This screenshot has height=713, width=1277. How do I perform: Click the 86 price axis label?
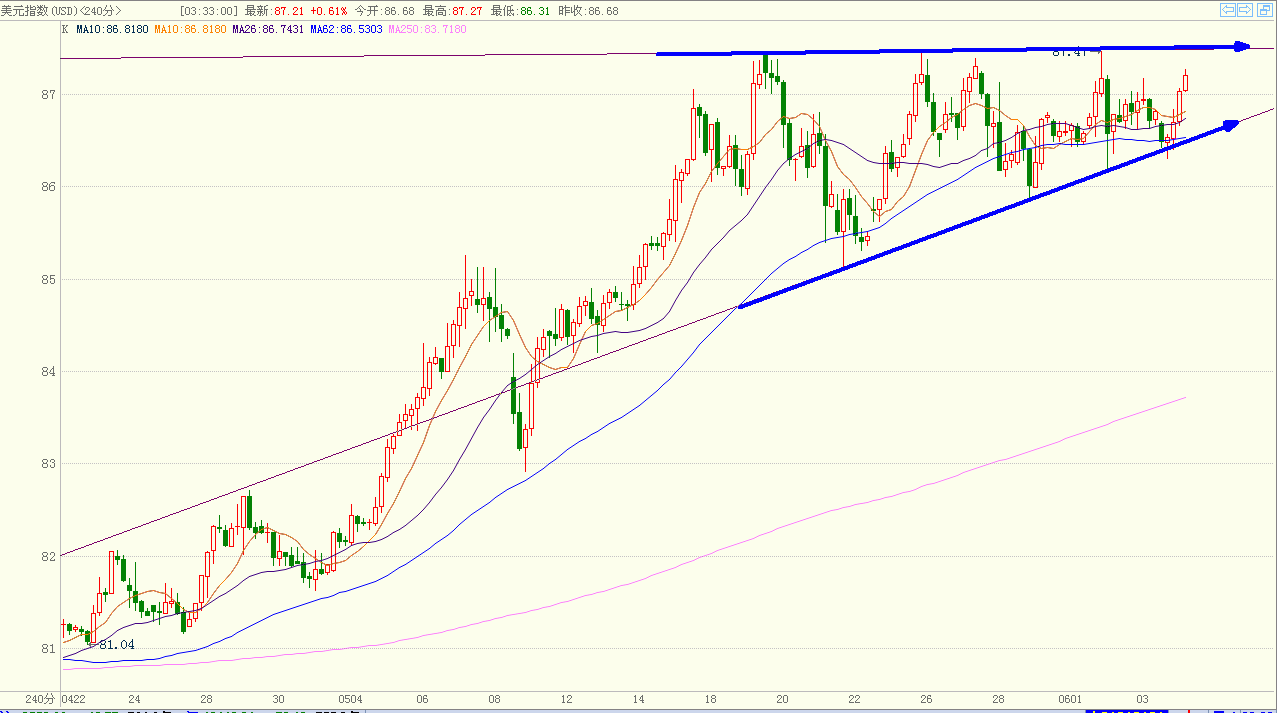47,187
